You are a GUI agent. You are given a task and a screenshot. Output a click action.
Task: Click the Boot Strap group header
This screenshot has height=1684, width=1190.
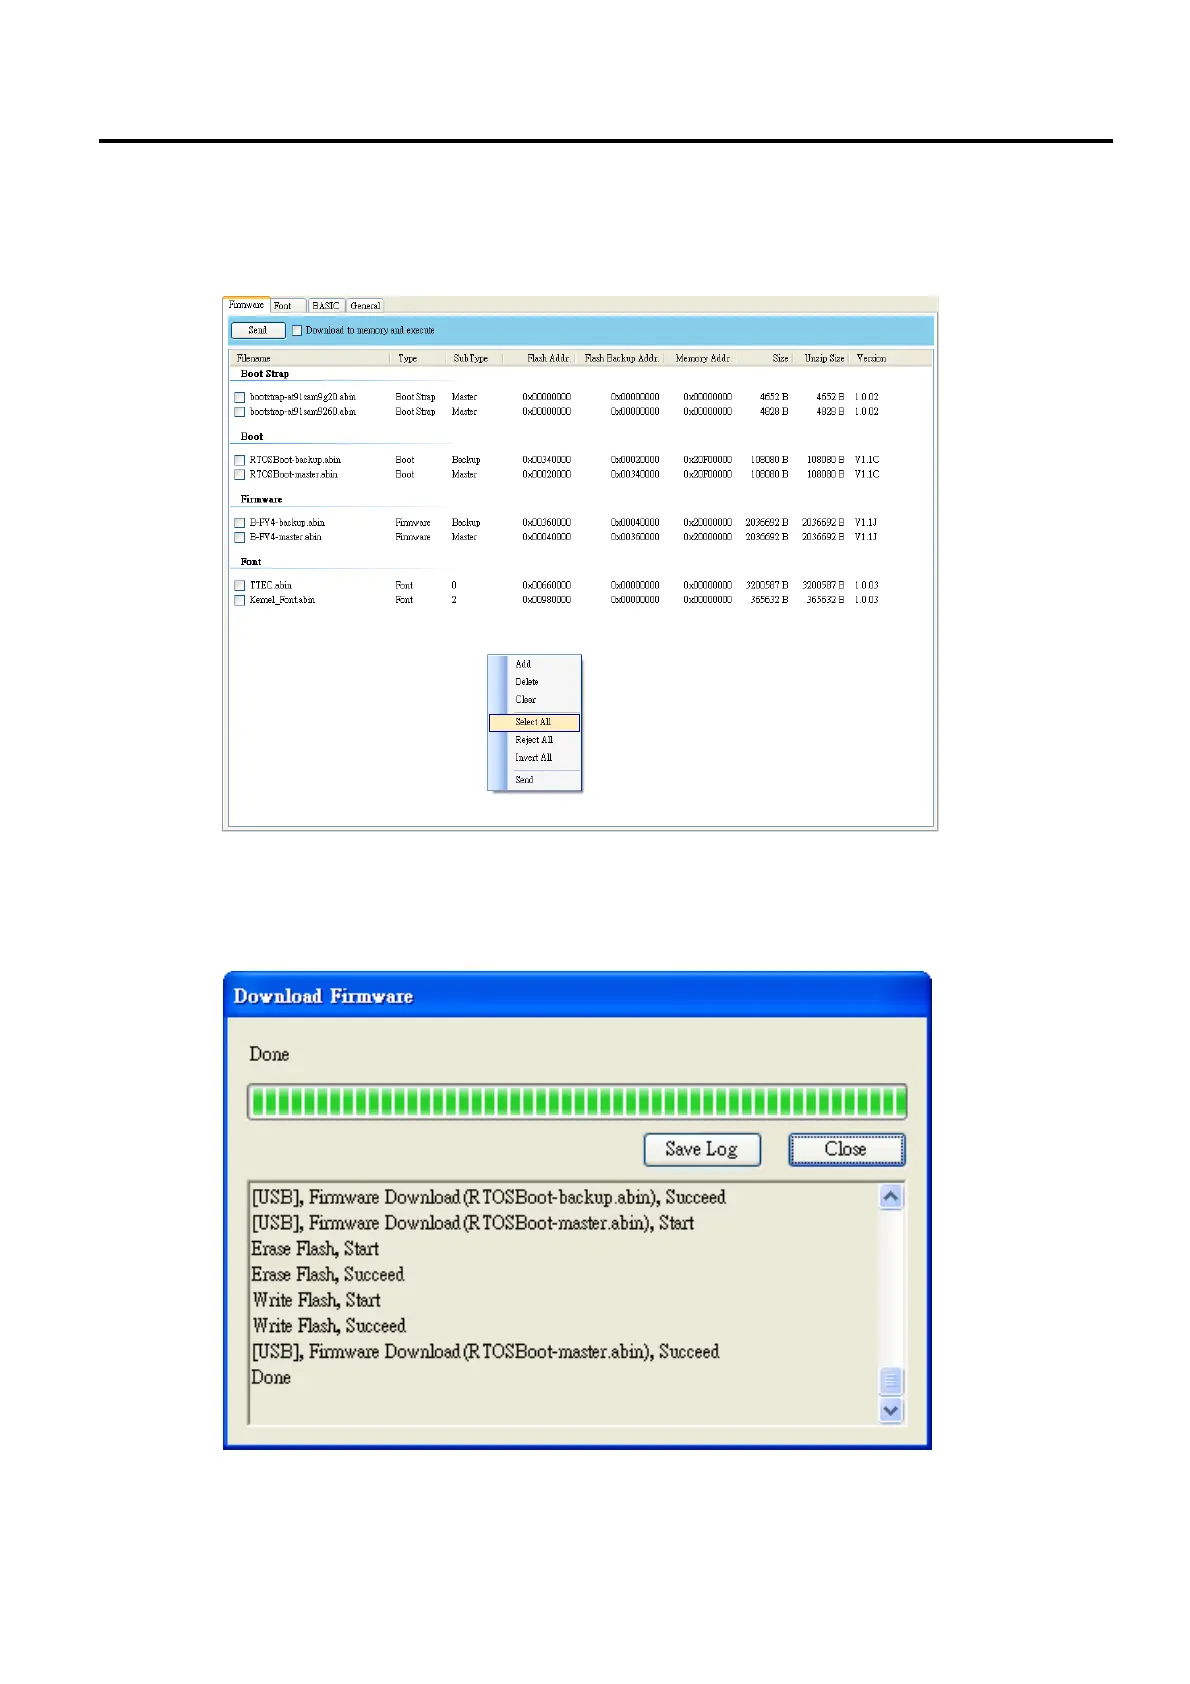tap(264, 374)
